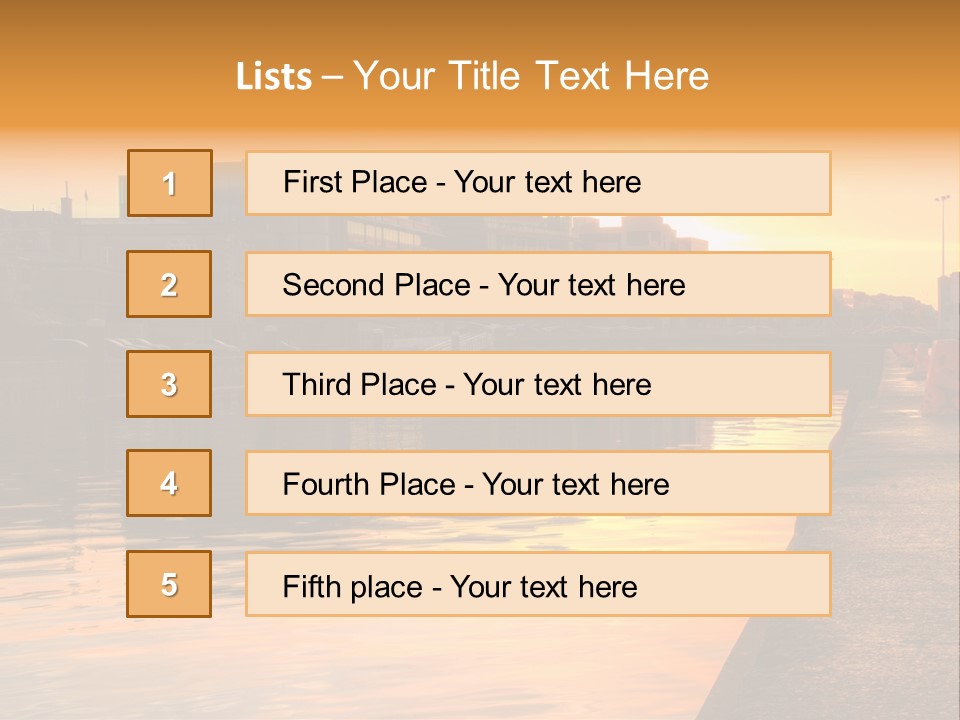Click the number 5 box
Viewport: 960px width, 720px height.
(169, 584)
